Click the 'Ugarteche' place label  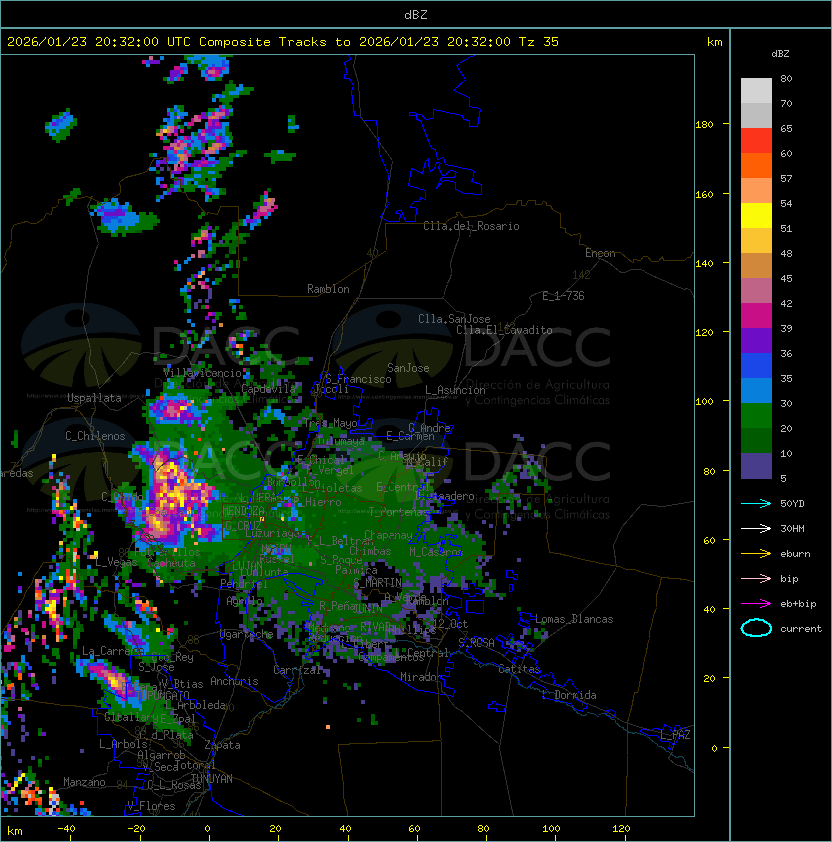point(247,634)
